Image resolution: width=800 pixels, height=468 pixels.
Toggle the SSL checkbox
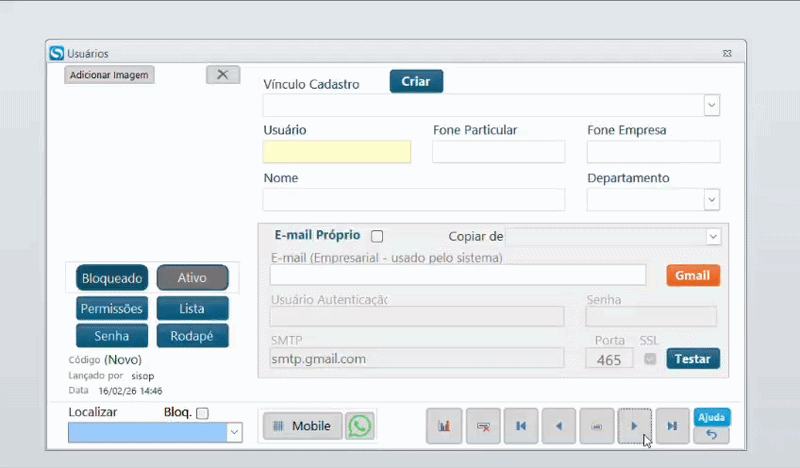[x=650, y=359]
